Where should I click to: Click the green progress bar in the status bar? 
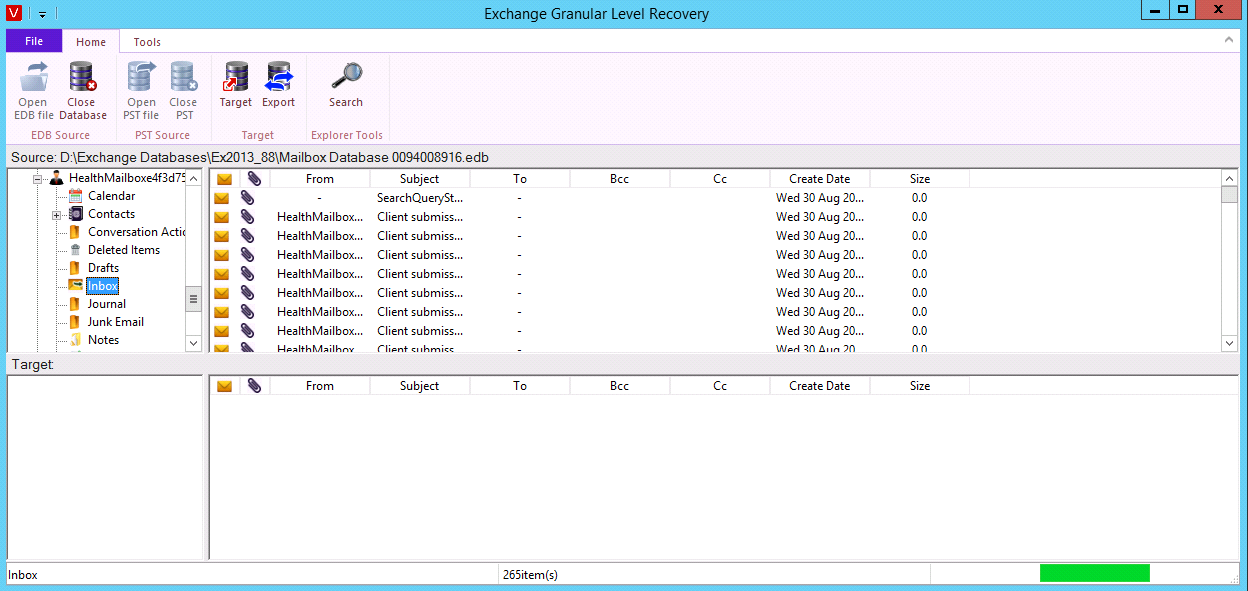click(x=1095, y=573)
